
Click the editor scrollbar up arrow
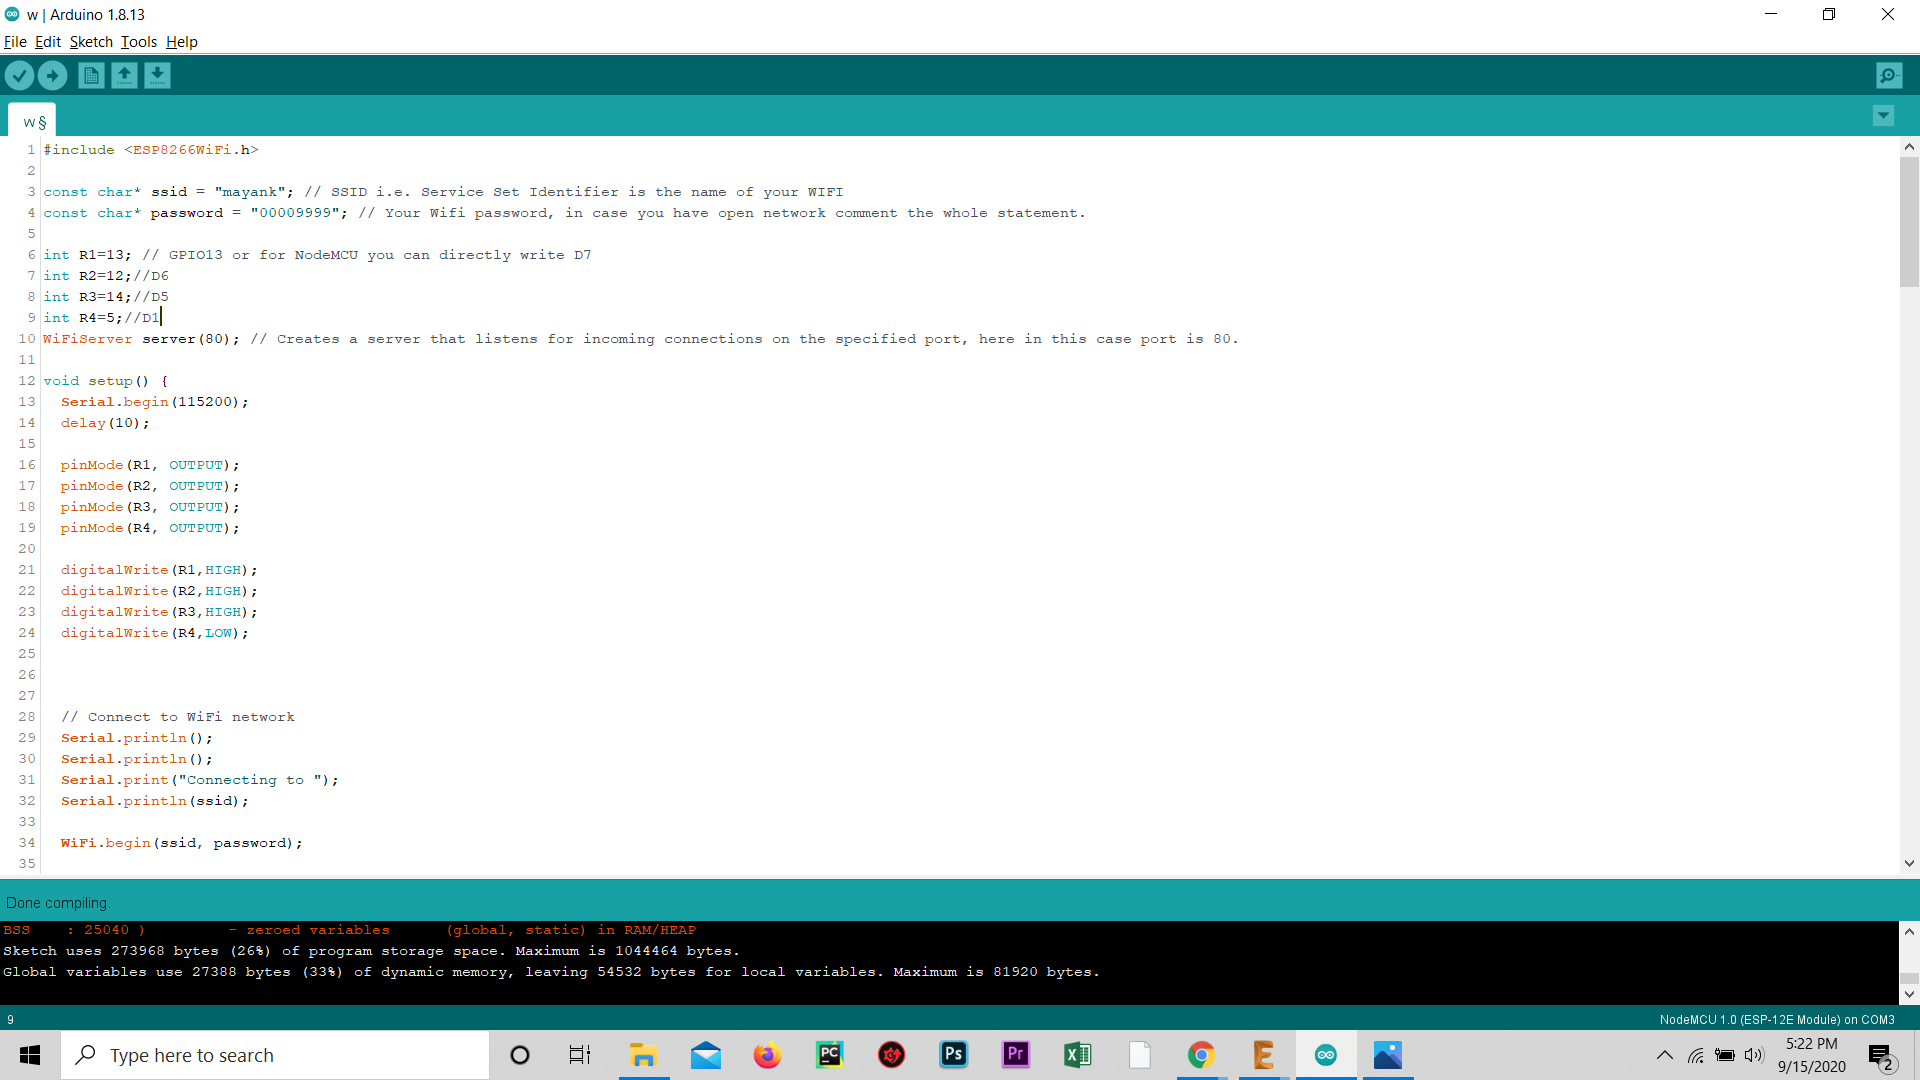[1909, 147]
